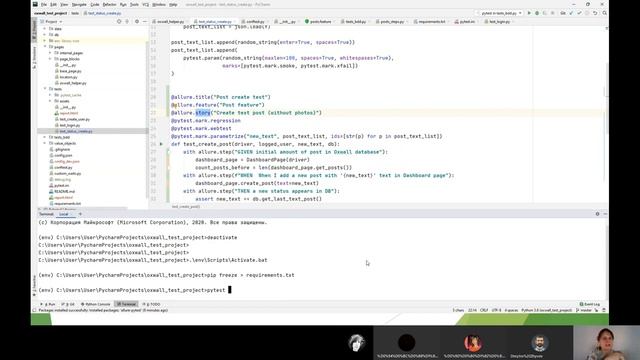Collapse the pages folder in project tree

[45, 47]
